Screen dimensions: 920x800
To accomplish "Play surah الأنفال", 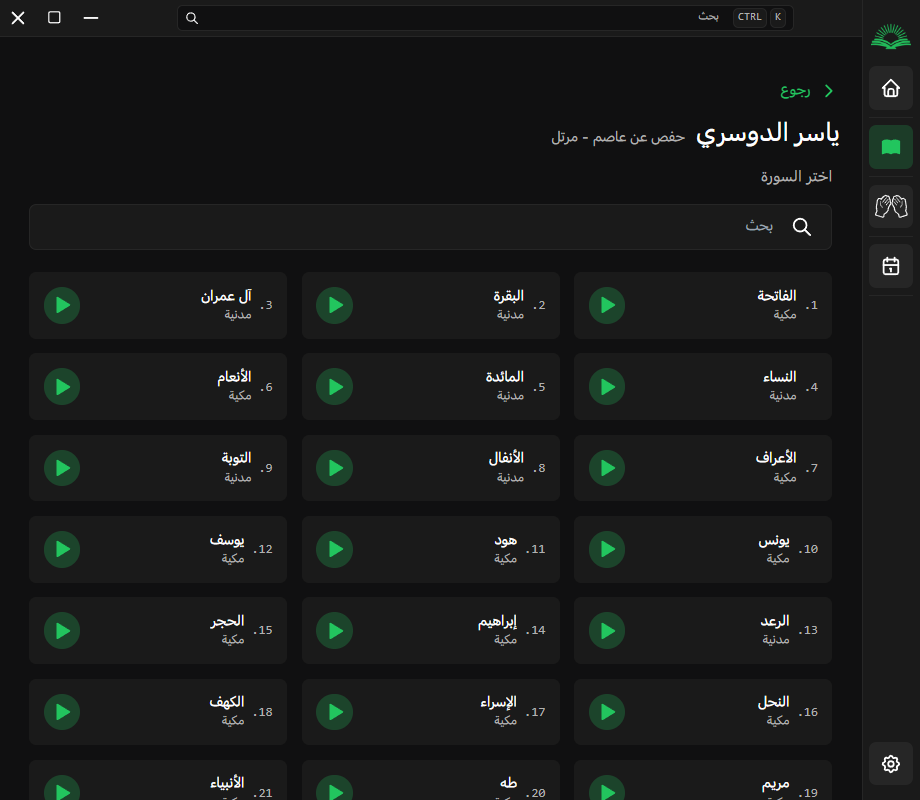I will [x=334, y=468].
